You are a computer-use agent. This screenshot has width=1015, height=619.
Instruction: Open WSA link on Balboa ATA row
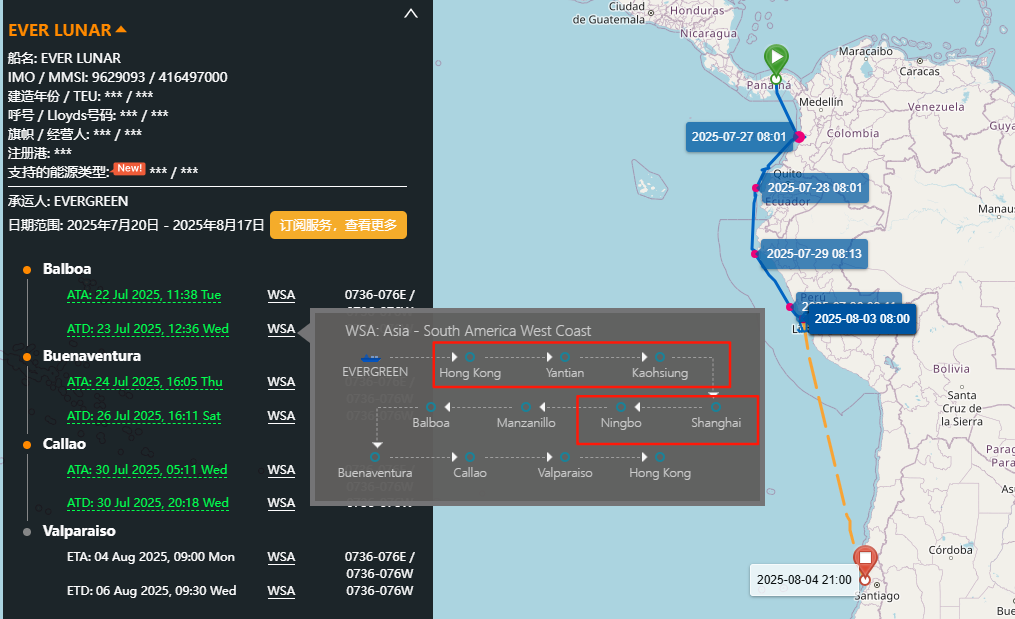pyautogui.click(x=281, y=295)
